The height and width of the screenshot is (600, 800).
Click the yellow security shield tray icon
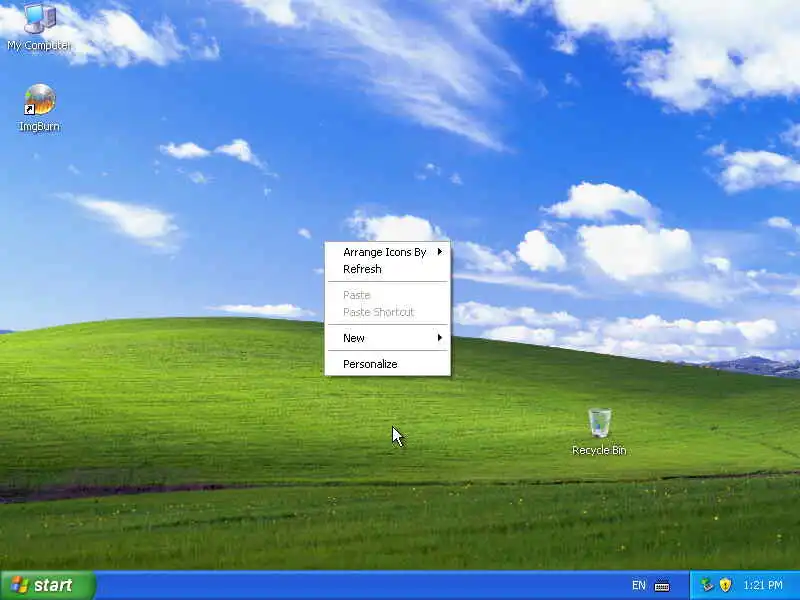(x=725, y=585)
